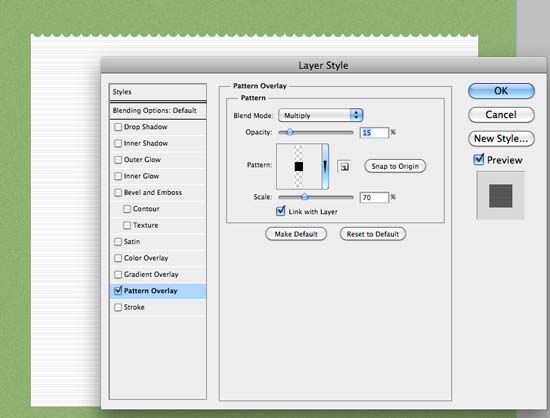Click the New Style button
550x418 pixels.
(501, 139)
